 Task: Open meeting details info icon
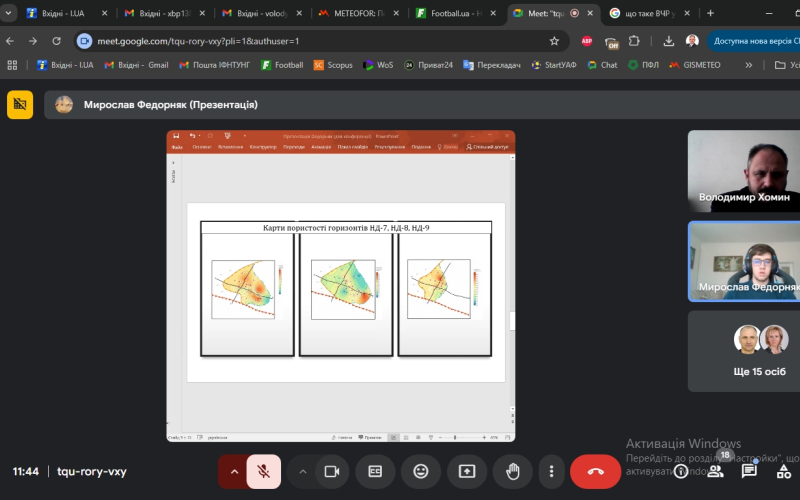[681, 471]
